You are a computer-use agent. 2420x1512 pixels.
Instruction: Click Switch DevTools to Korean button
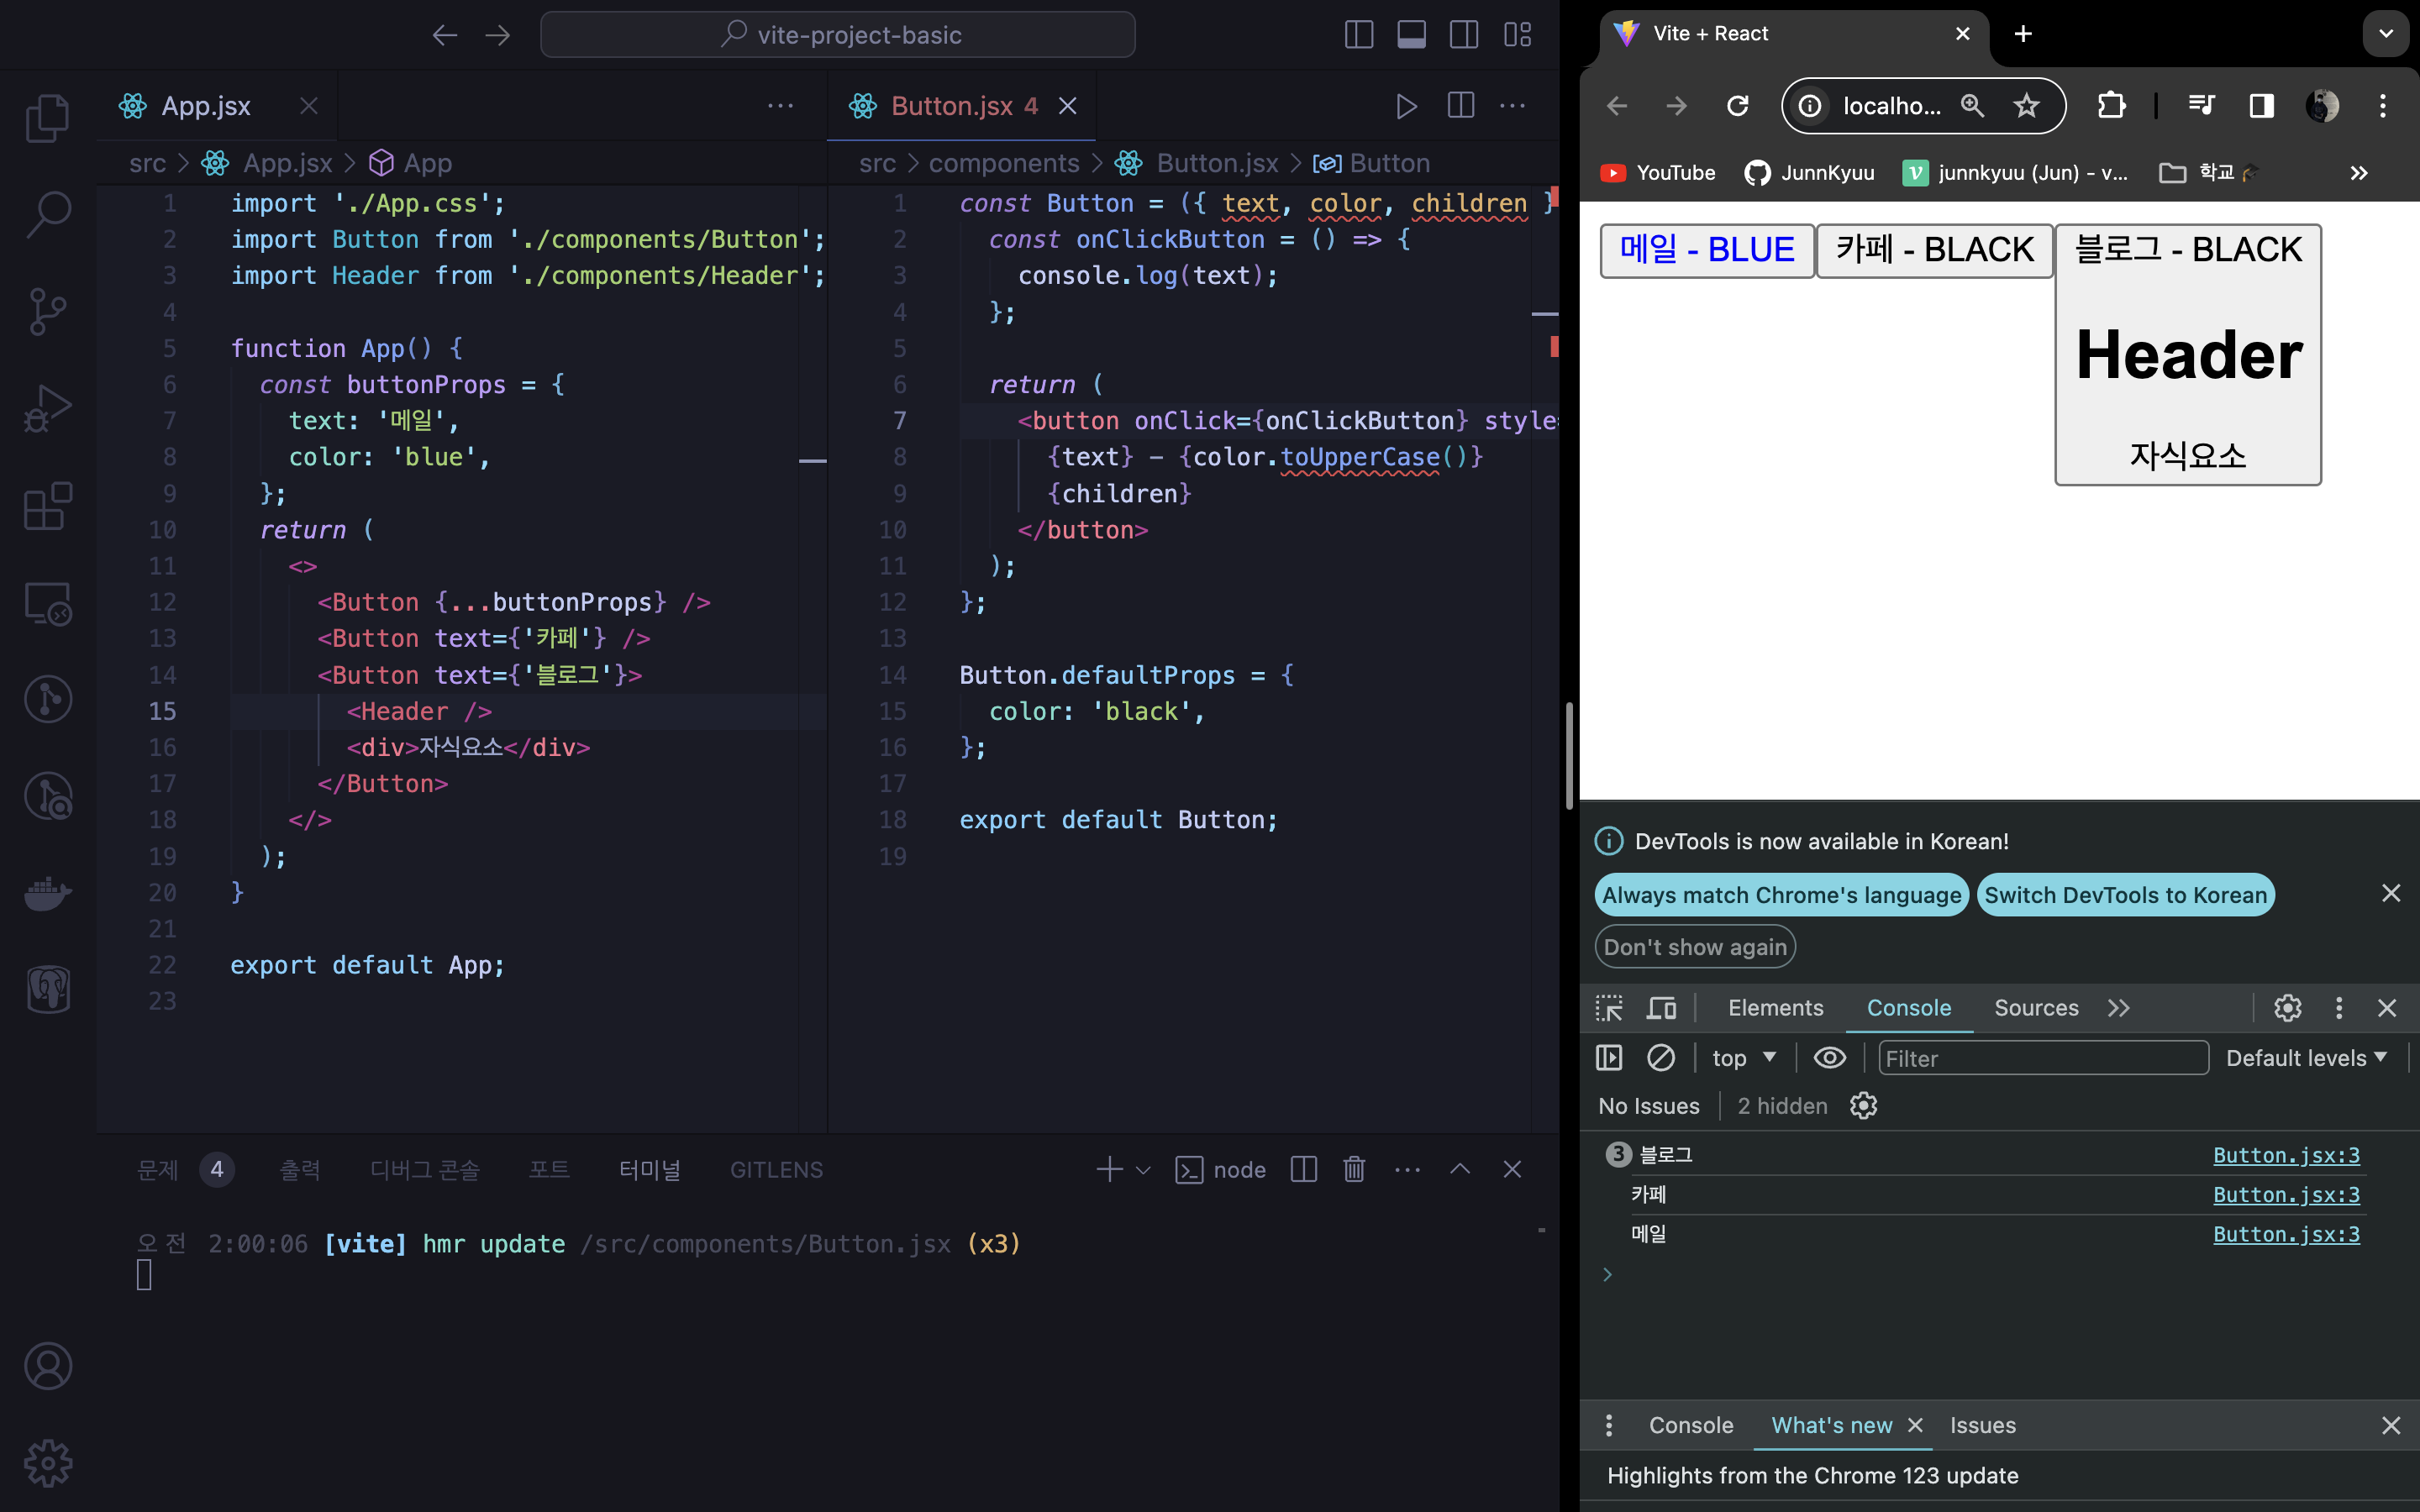pos(2125,895)
